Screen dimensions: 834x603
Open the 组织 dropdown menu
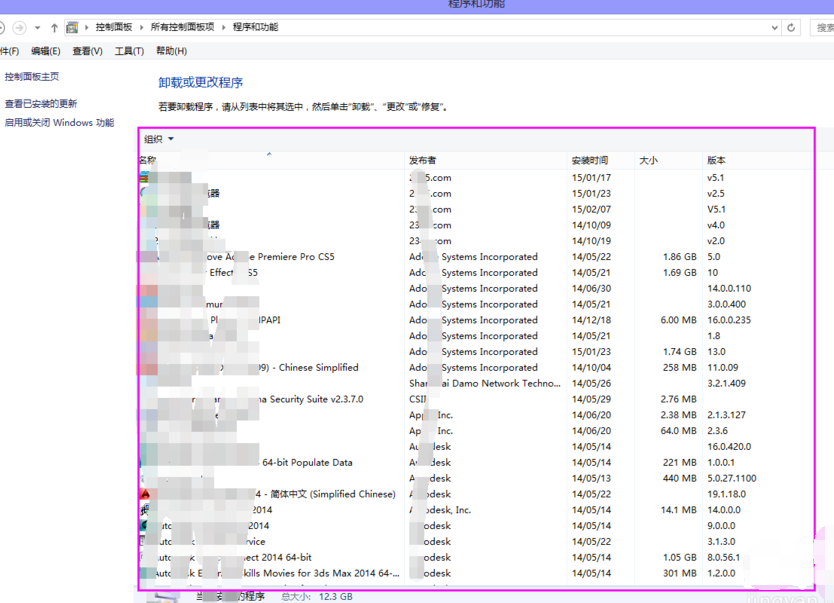(x=155, y=139)
